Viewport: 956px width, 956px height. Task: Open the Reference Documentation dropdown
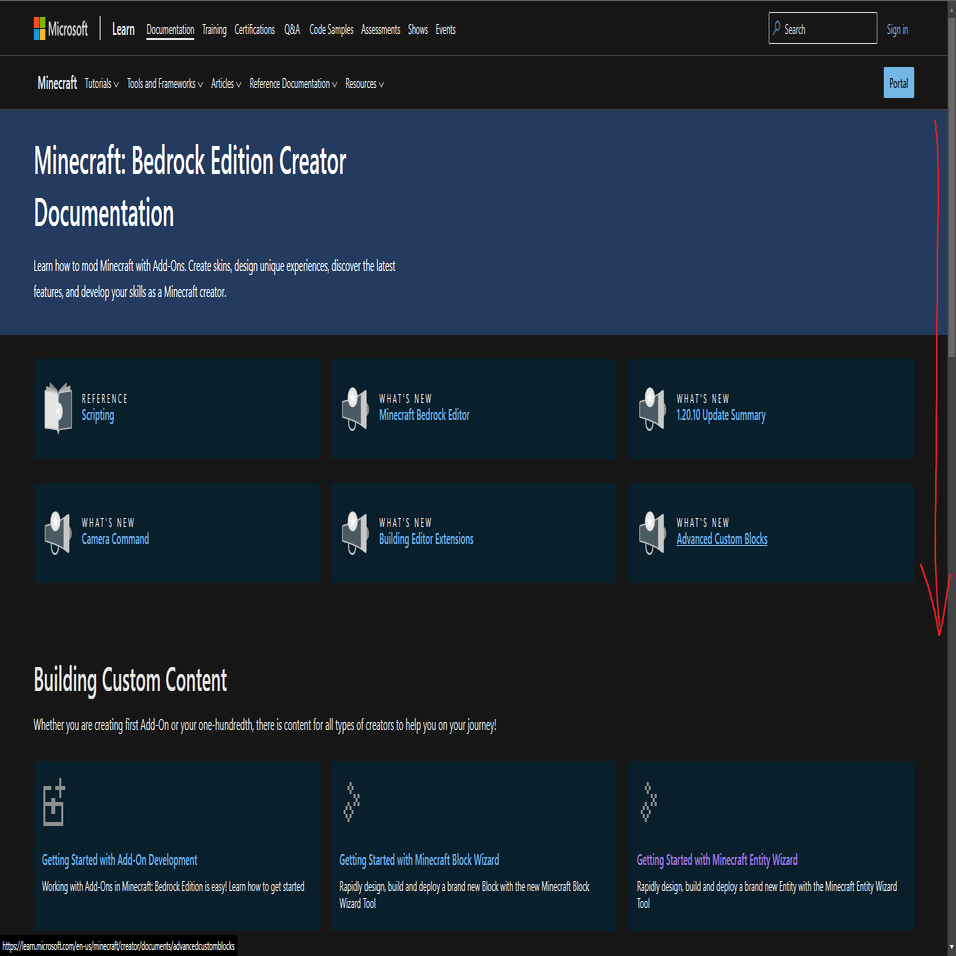pos(293,84)
